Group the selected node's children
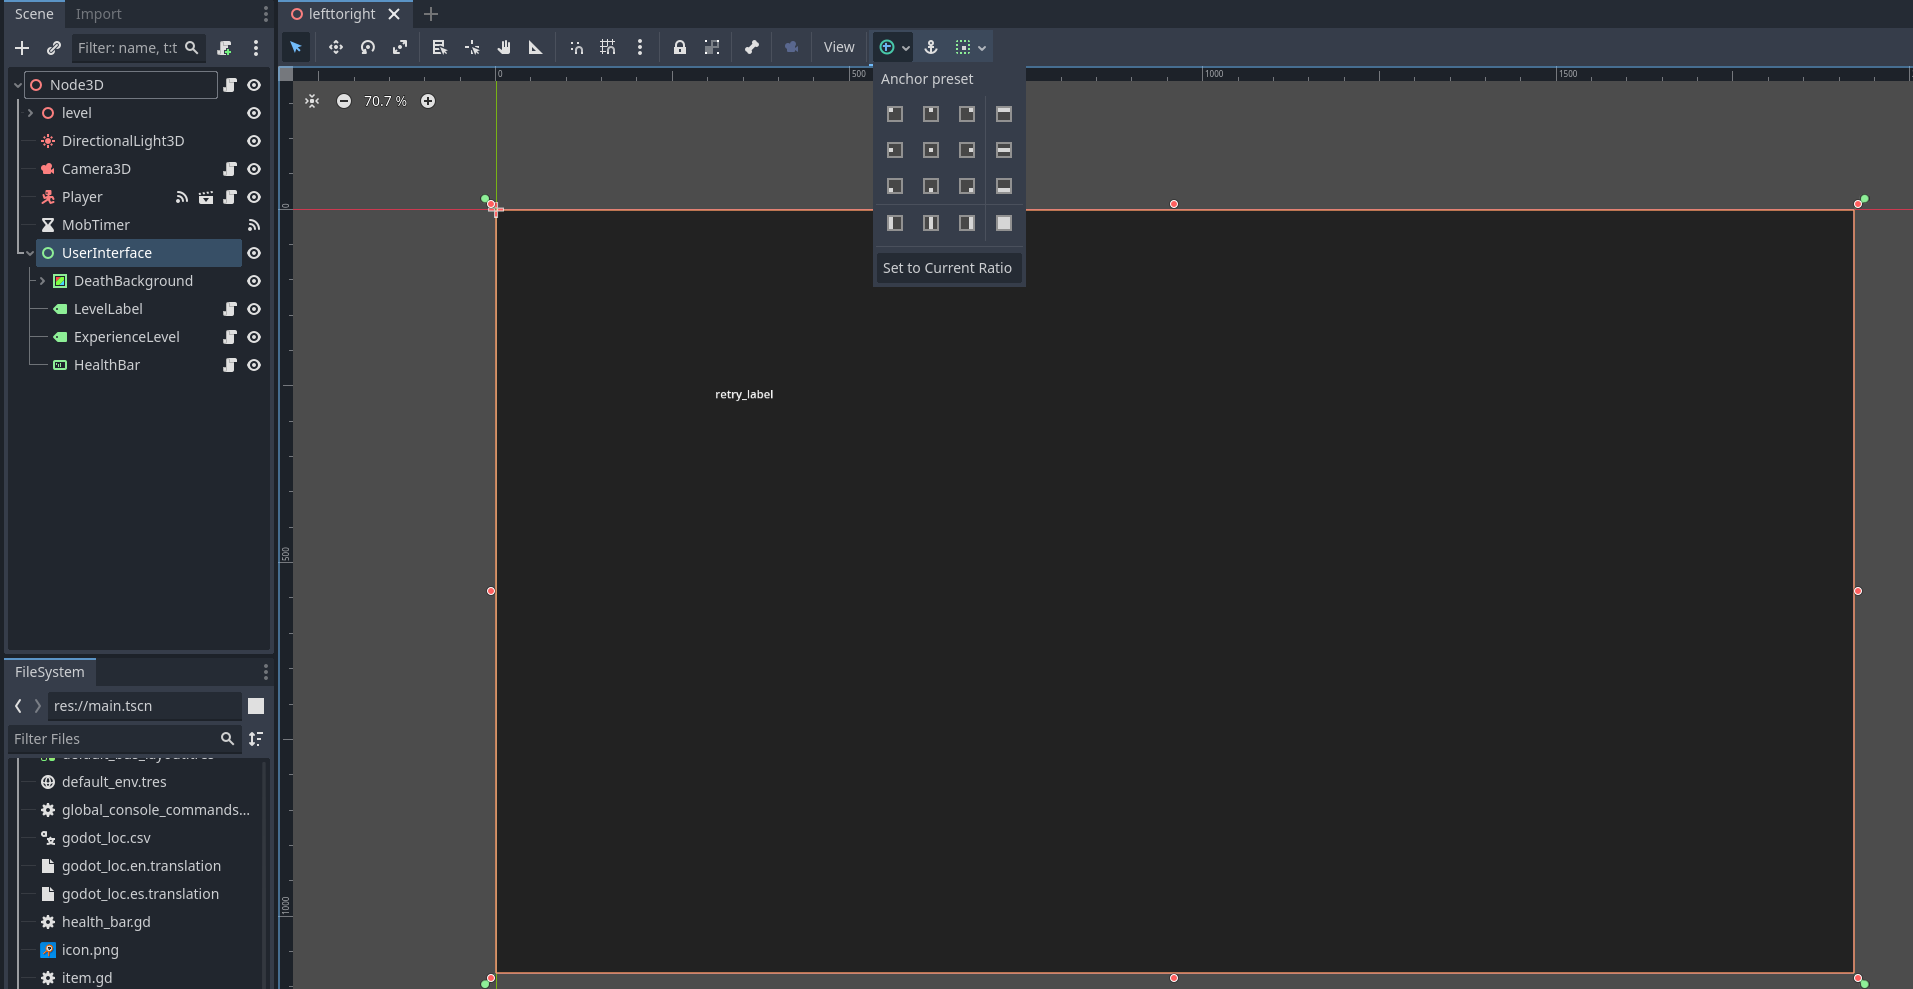This screenshot has width=1913, height=989. tap(712, 47)
